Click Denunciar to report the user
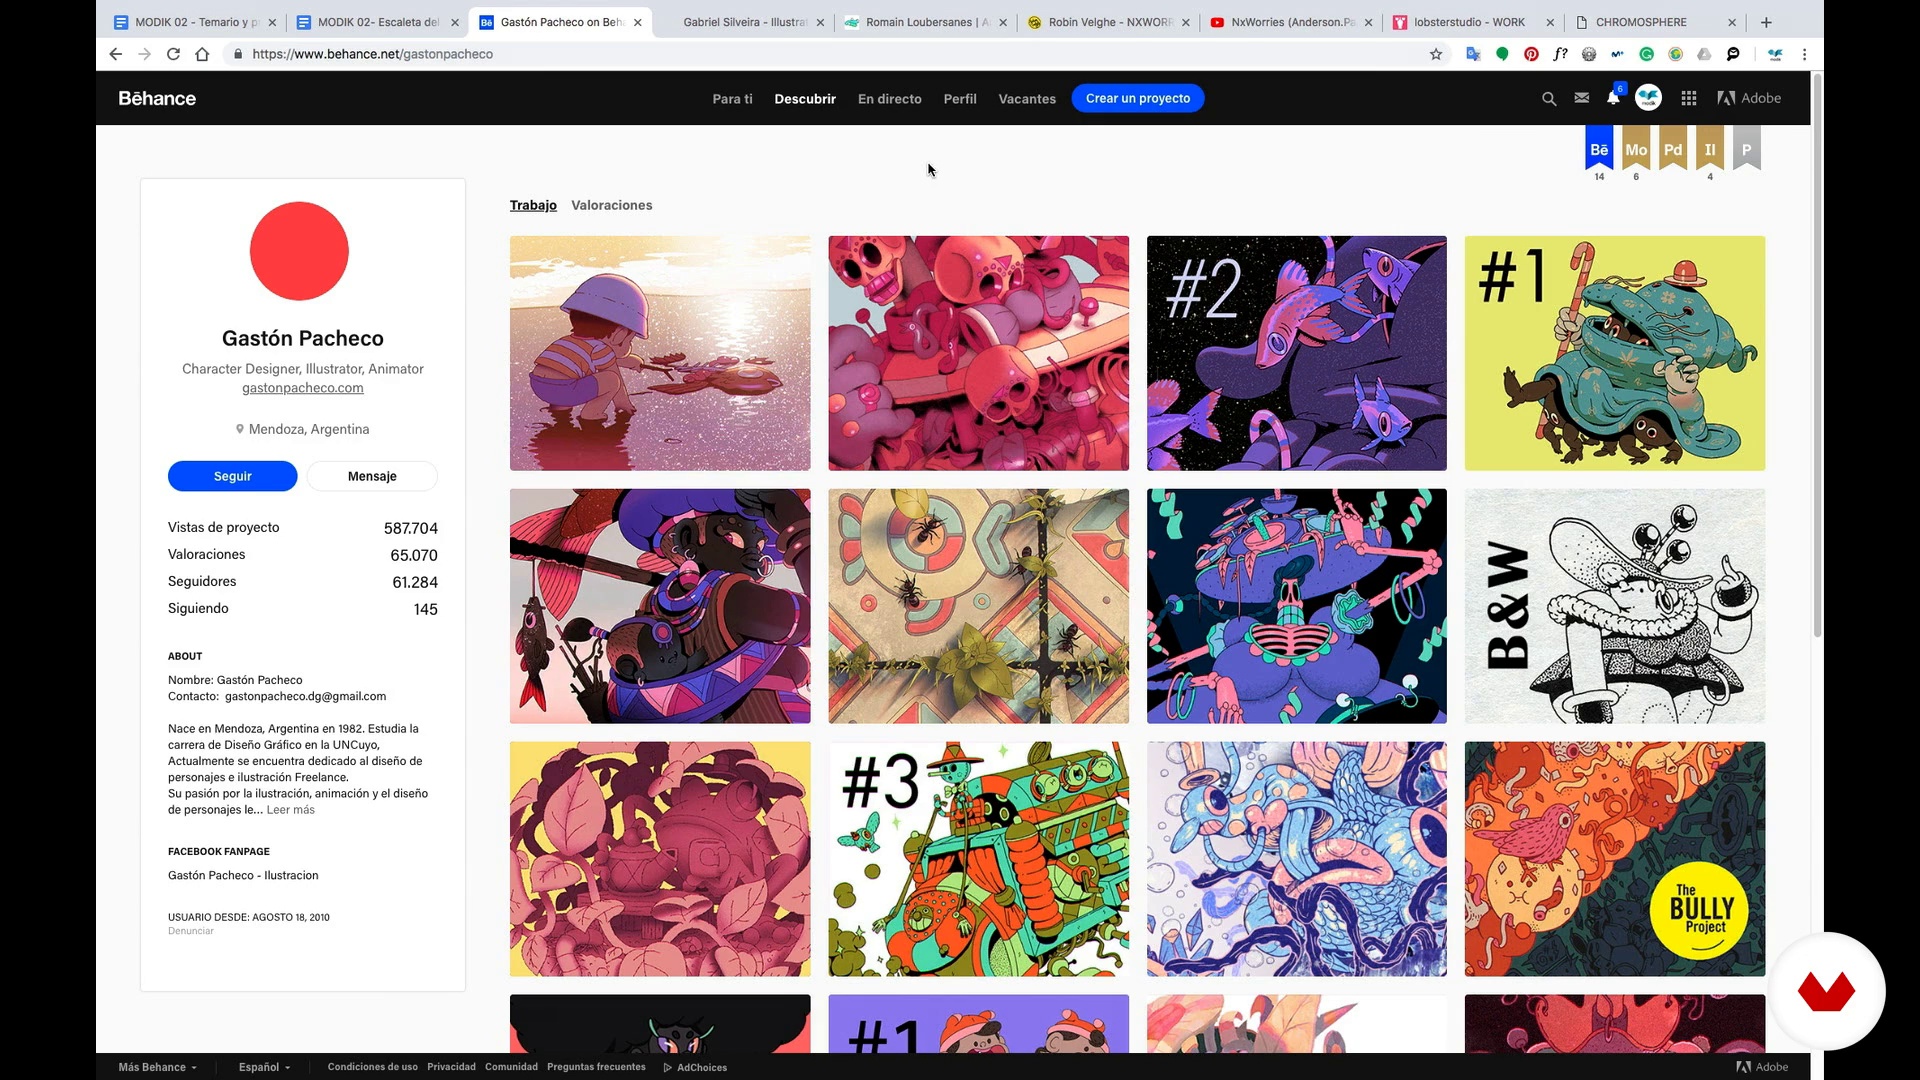Viewport: 1920px width, 1080px height. [x=191, y=931]
